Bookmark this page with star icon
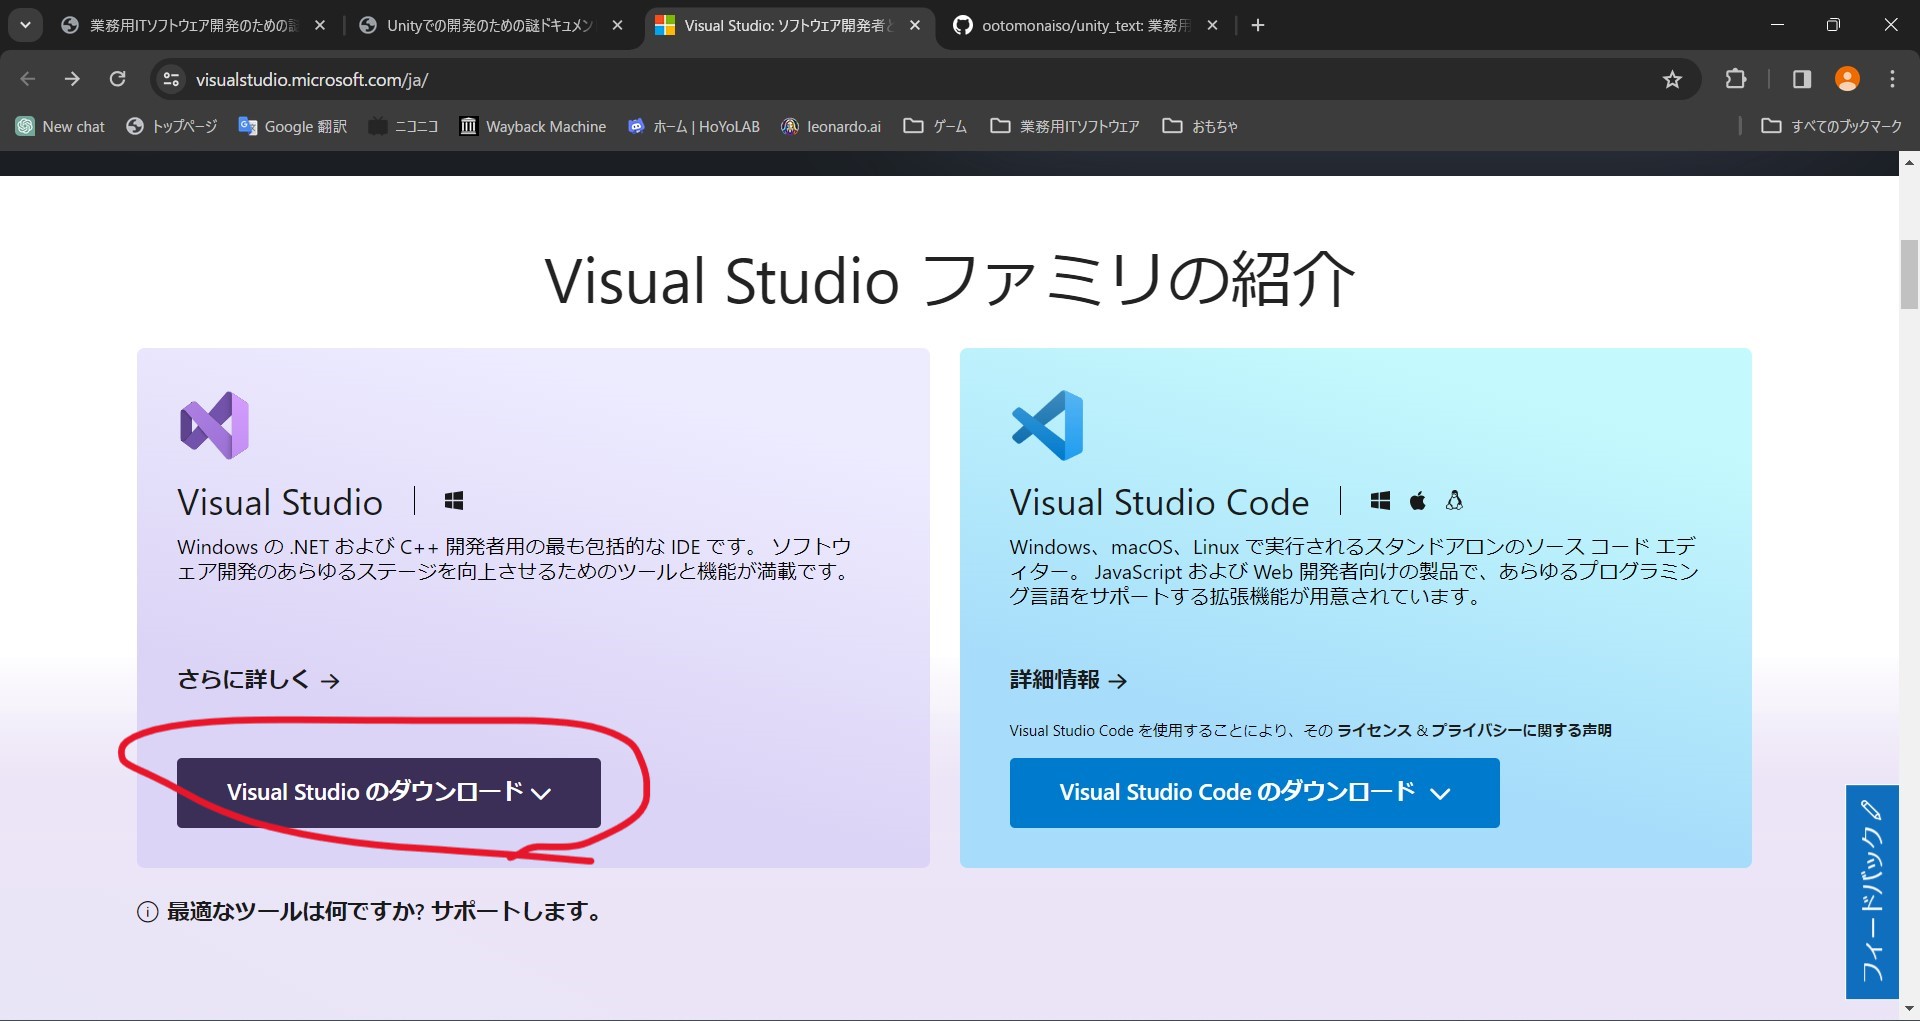 point(1672,79)
